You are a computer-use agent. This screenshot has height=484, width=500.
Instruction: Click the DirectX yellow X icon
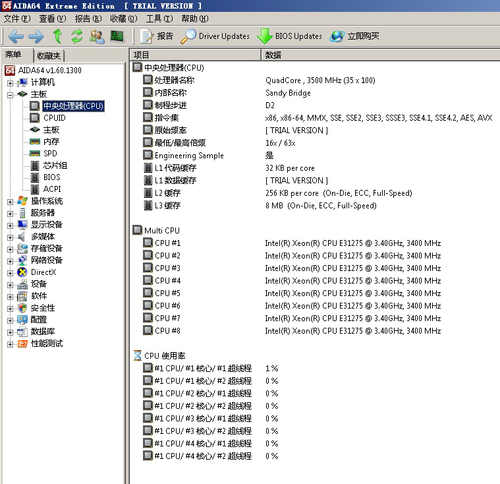[x=22, y=272]
